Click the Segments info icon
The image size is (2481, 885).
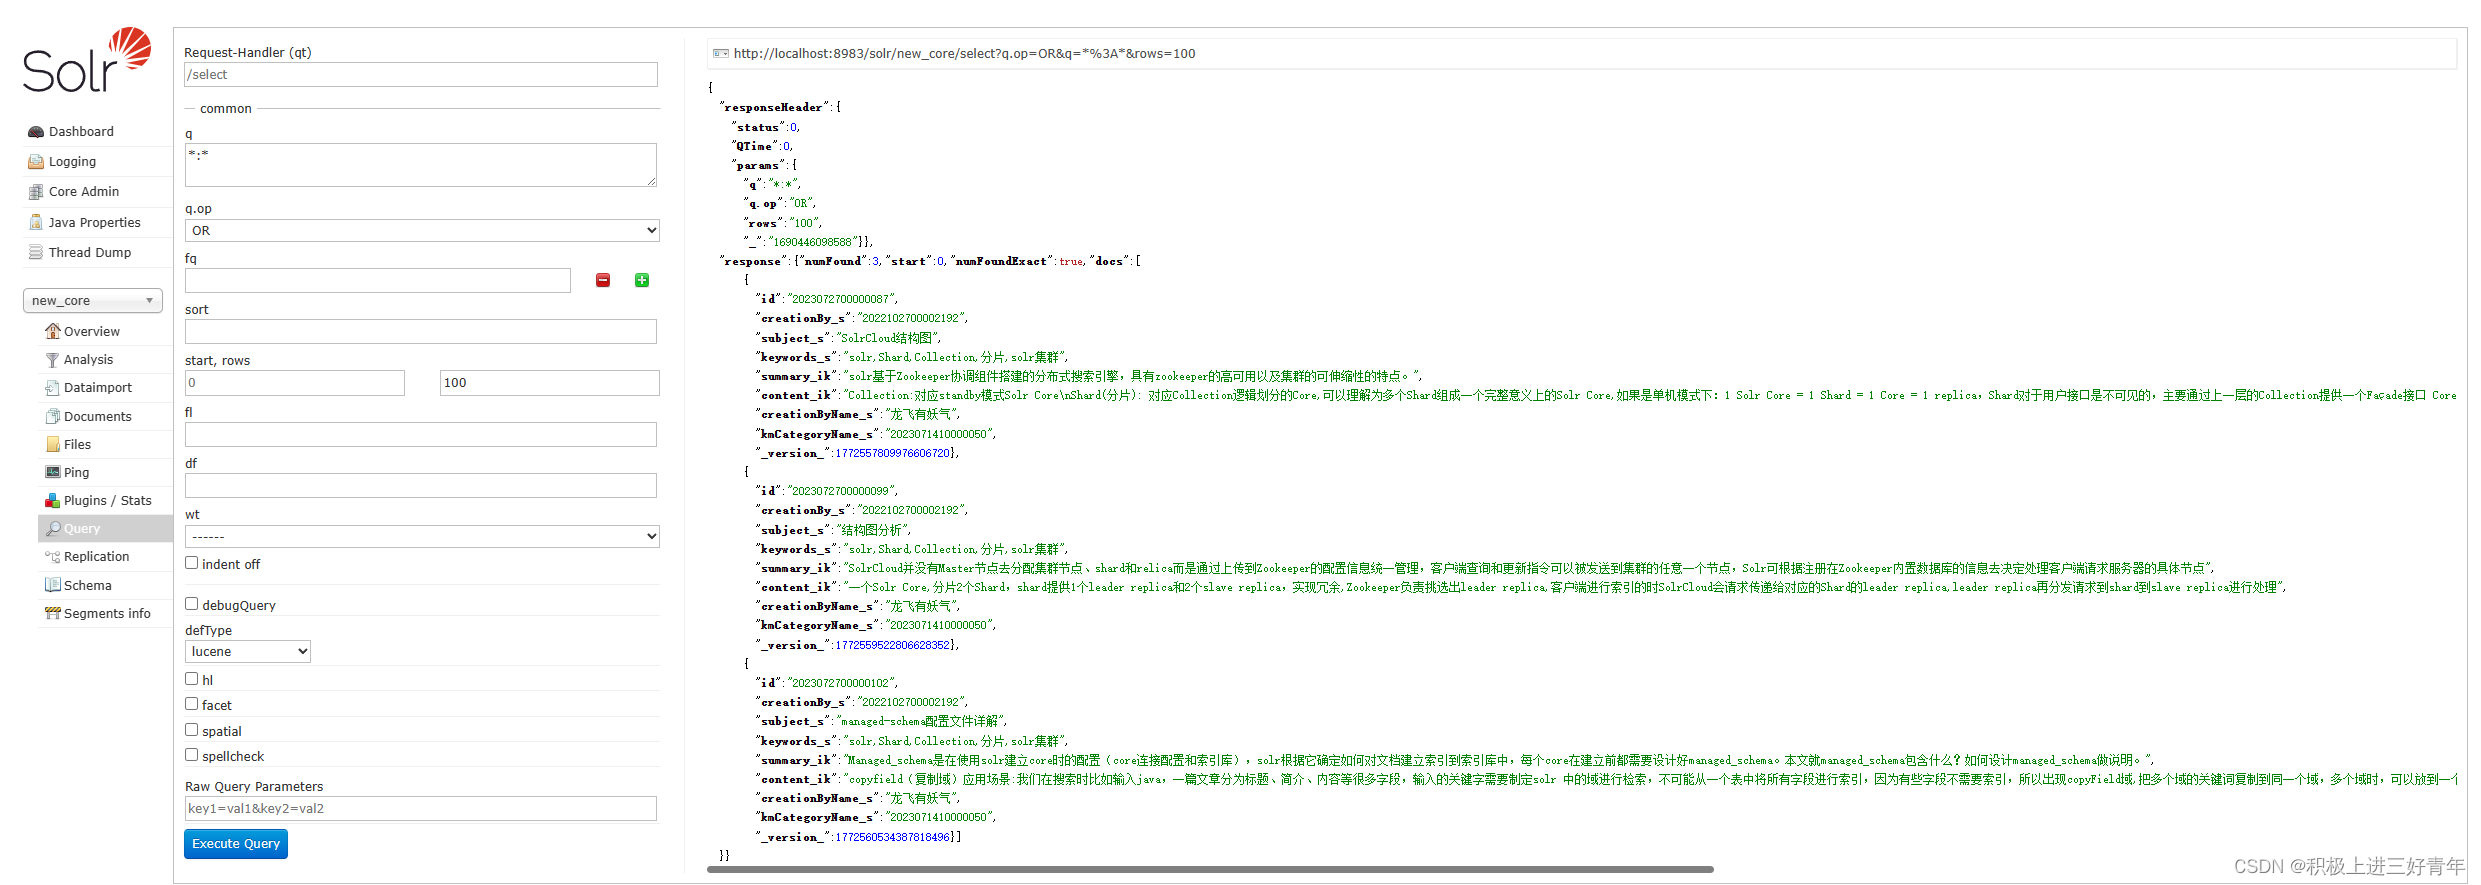coord(53,613)
